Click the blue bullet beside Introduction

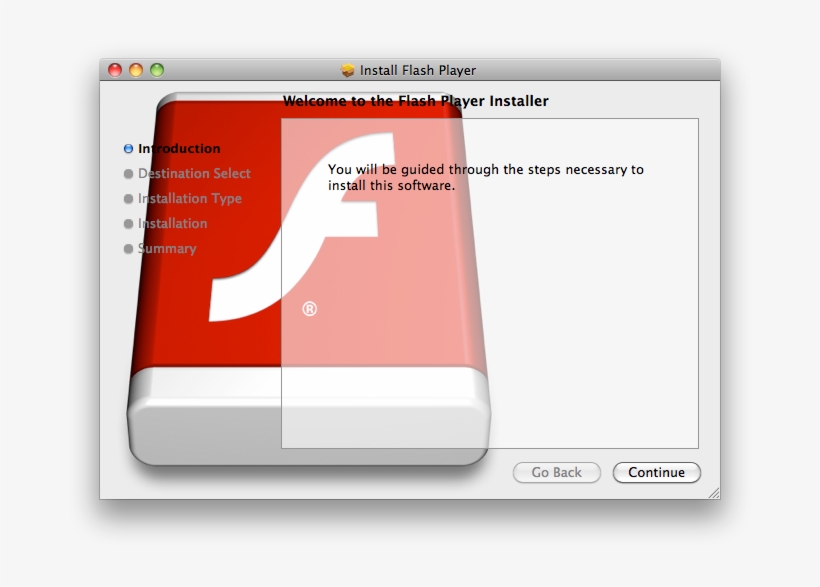(x=126, y=148)
